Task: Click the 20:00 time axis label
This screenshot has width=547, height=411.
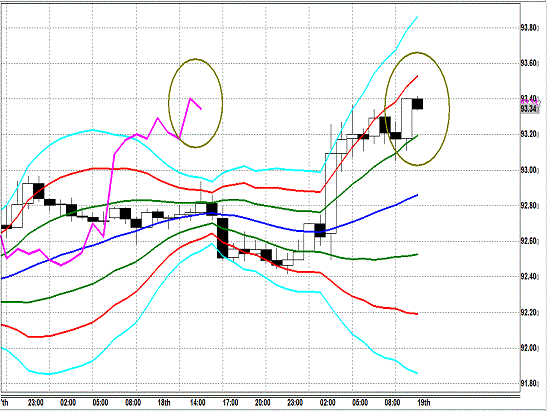Action: (x=262, y=403)
